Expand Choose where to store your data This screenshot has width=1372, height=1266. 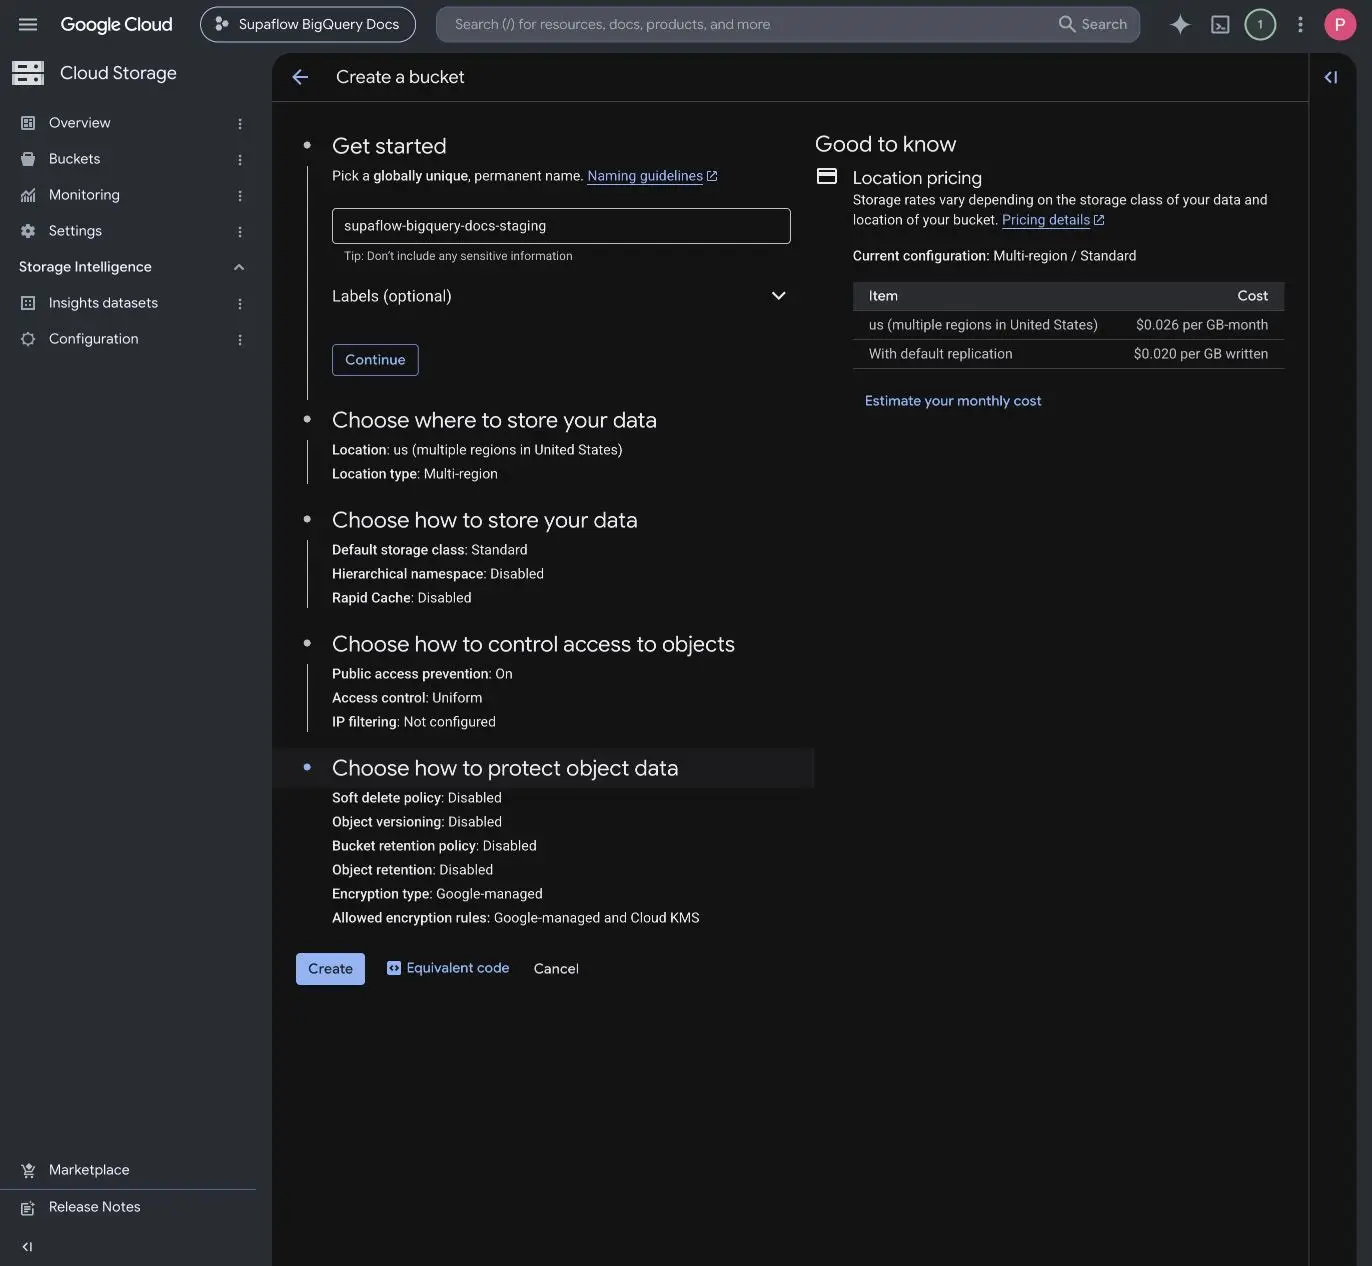(494, 420)
